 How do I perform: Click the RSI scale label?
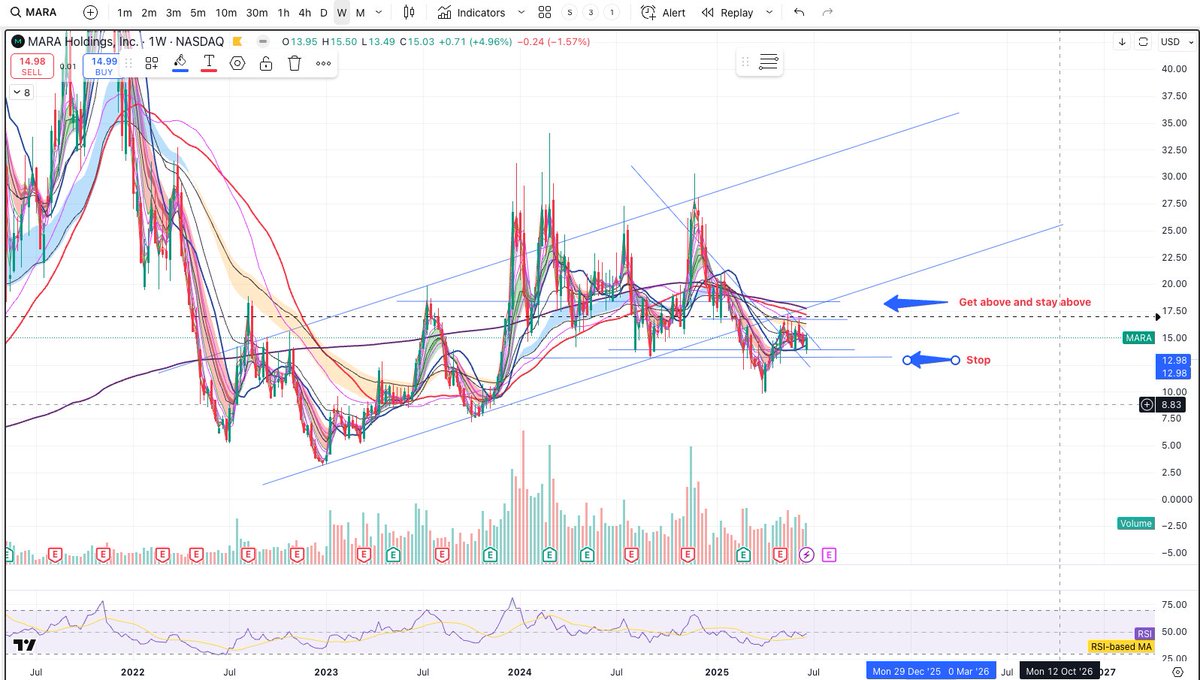1145,634
